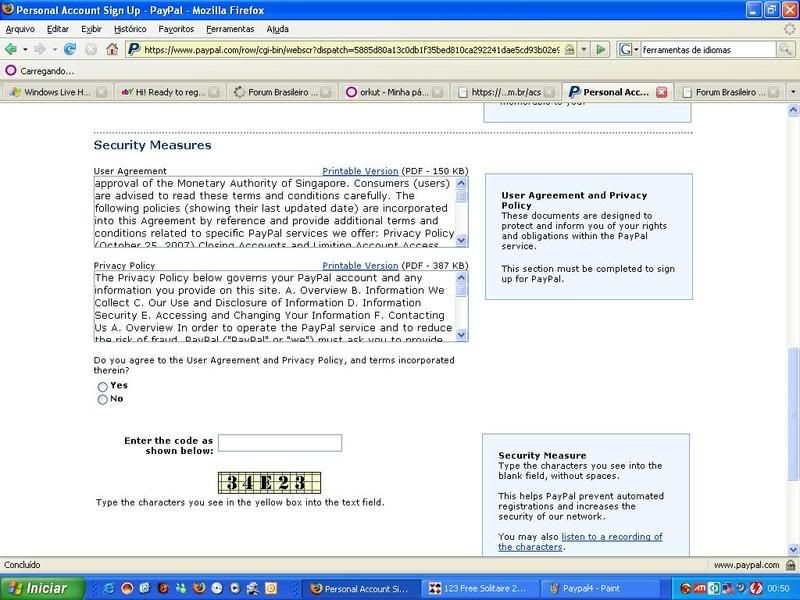This screenshot has width=800, height=600.
Task: Switch to the https://...m.br/acs tab
Action: point(505,92)
